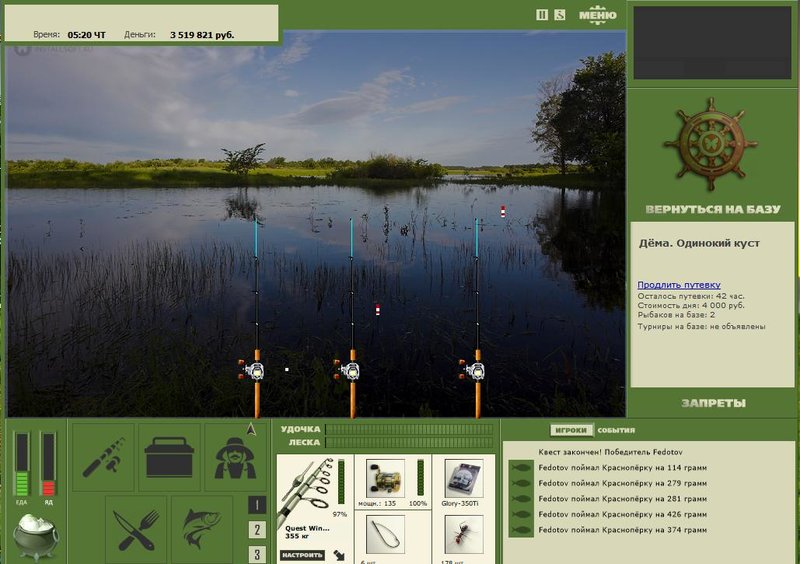Click the fish icon beside 279 грамм entry

(520, 483)
